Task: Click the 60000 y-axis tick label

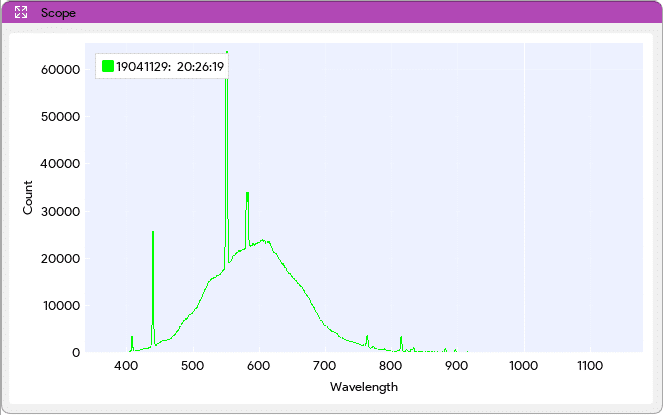Action: pyautogui.click(x=59, y=69)
